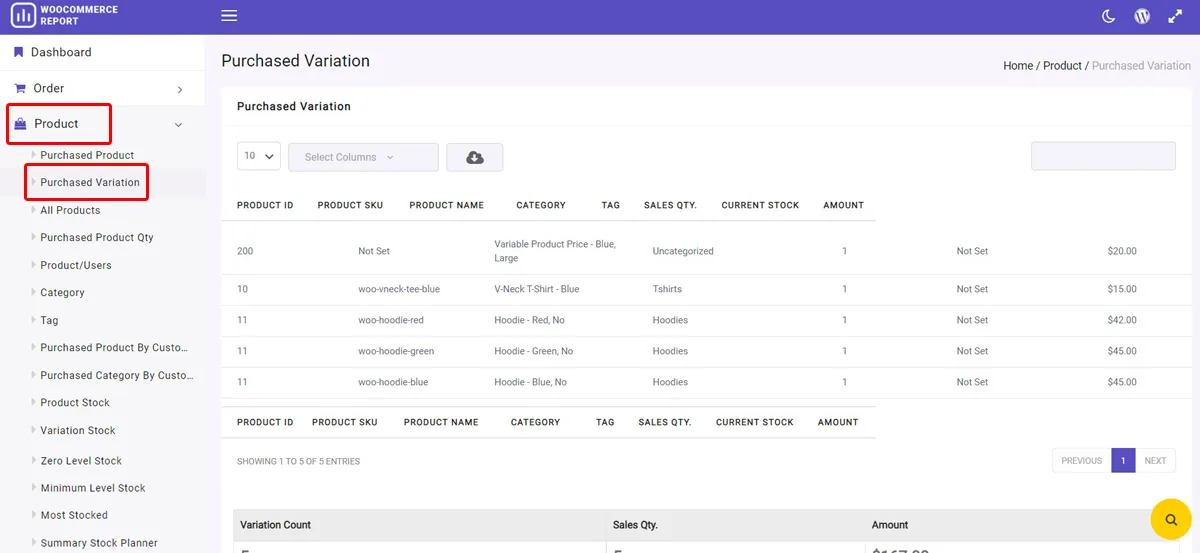The image size is (1200, 553).
Task: Open Product/Users submenu
Action: click(76, 265)
